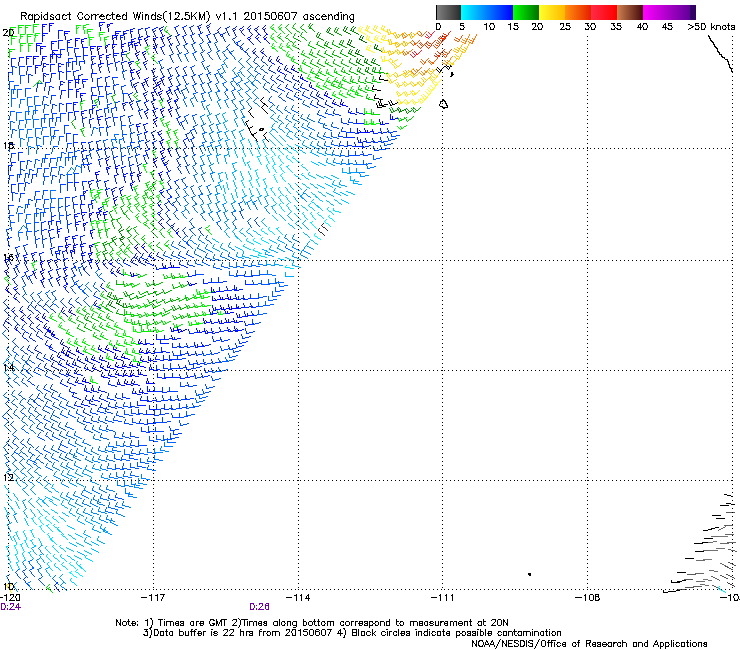Click the '-120' longitude axis label
Screen dimensions: 740x650
point(10,598)
